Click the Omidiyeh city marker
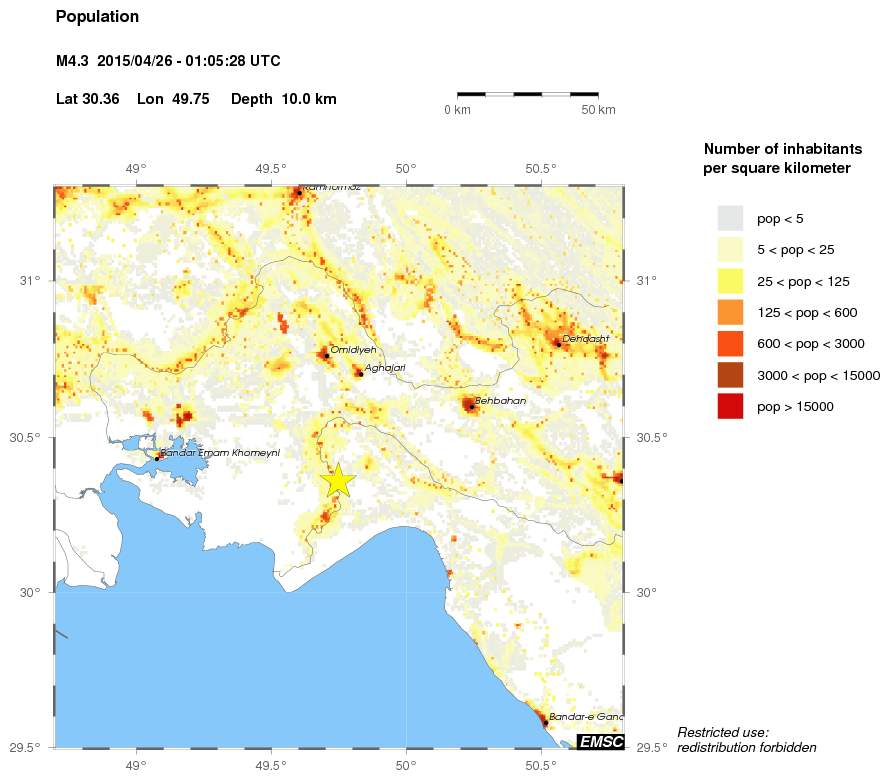Screen dimensions: 890x780 click(326, 355)
